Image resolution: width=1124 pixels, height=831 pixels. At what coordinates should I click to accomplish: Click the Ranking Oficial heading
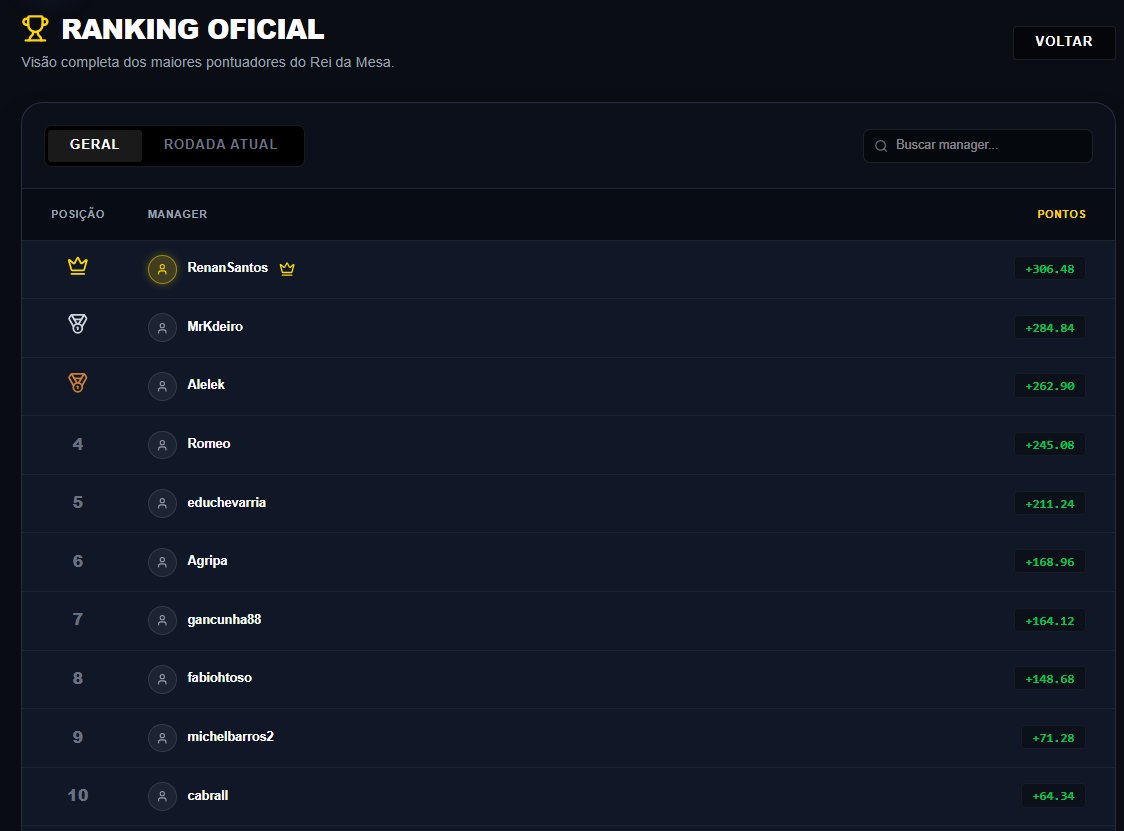(193, 29)
